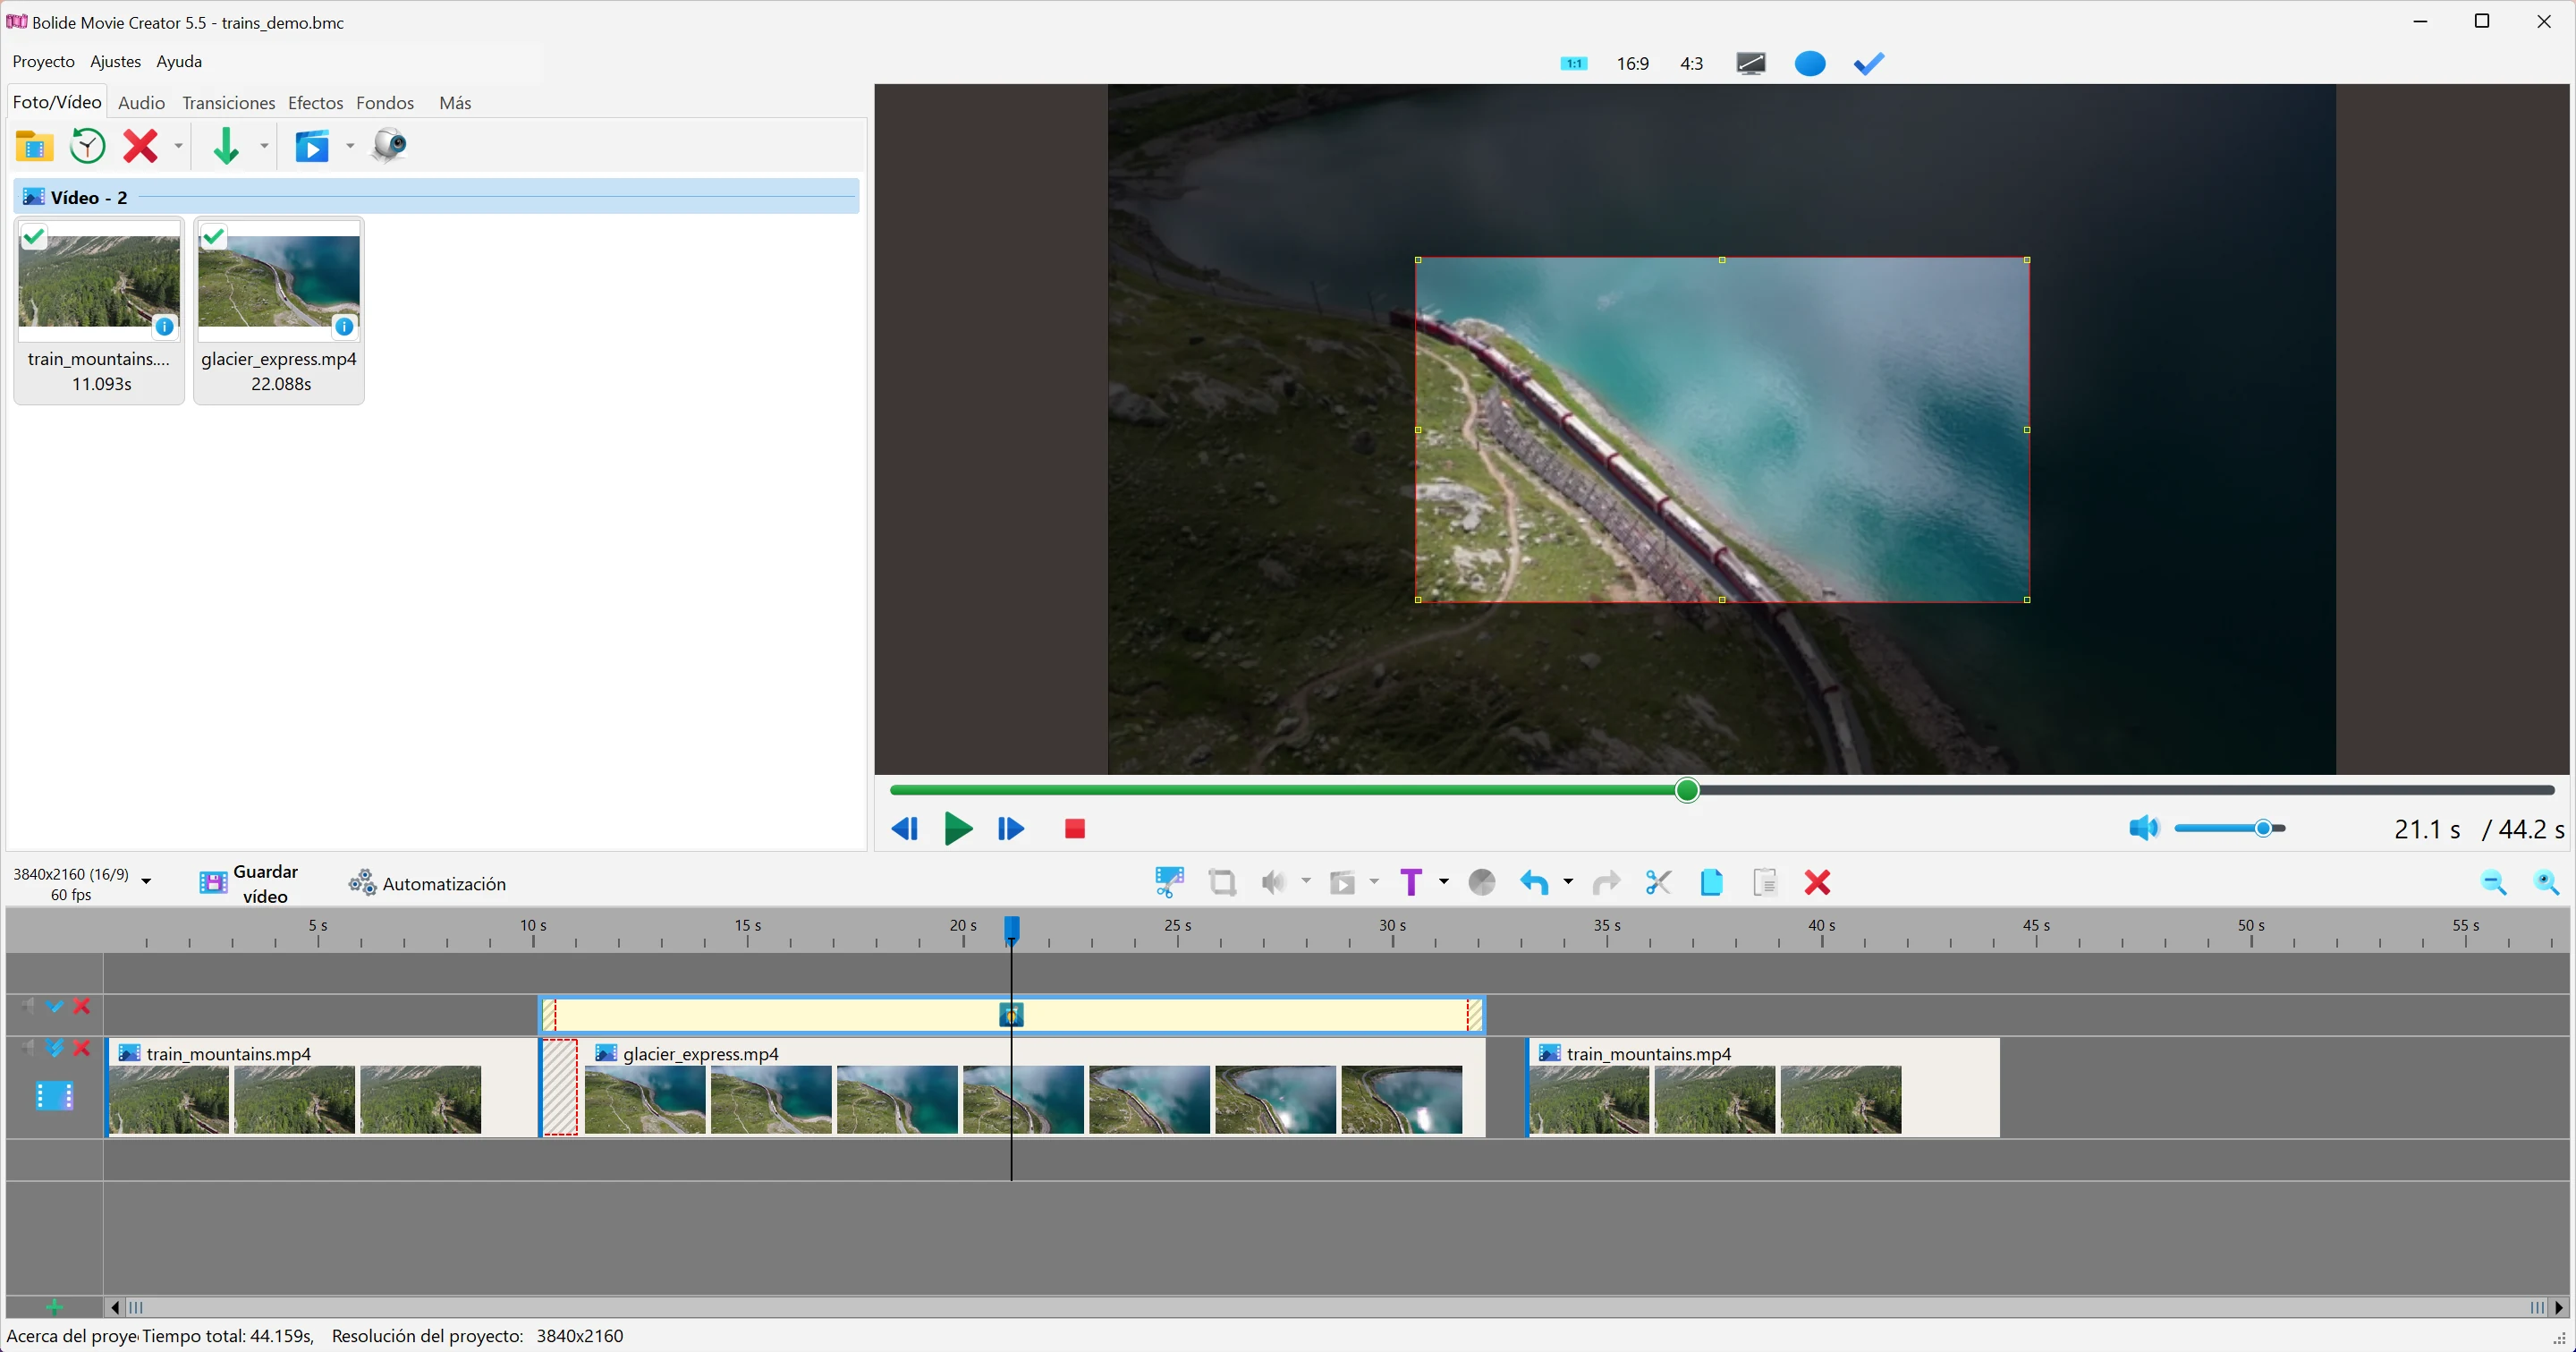Viewport: 2576px width, 1352px height.
Task: Cut with the scissors icon
Action: [x=1658, y=882]
